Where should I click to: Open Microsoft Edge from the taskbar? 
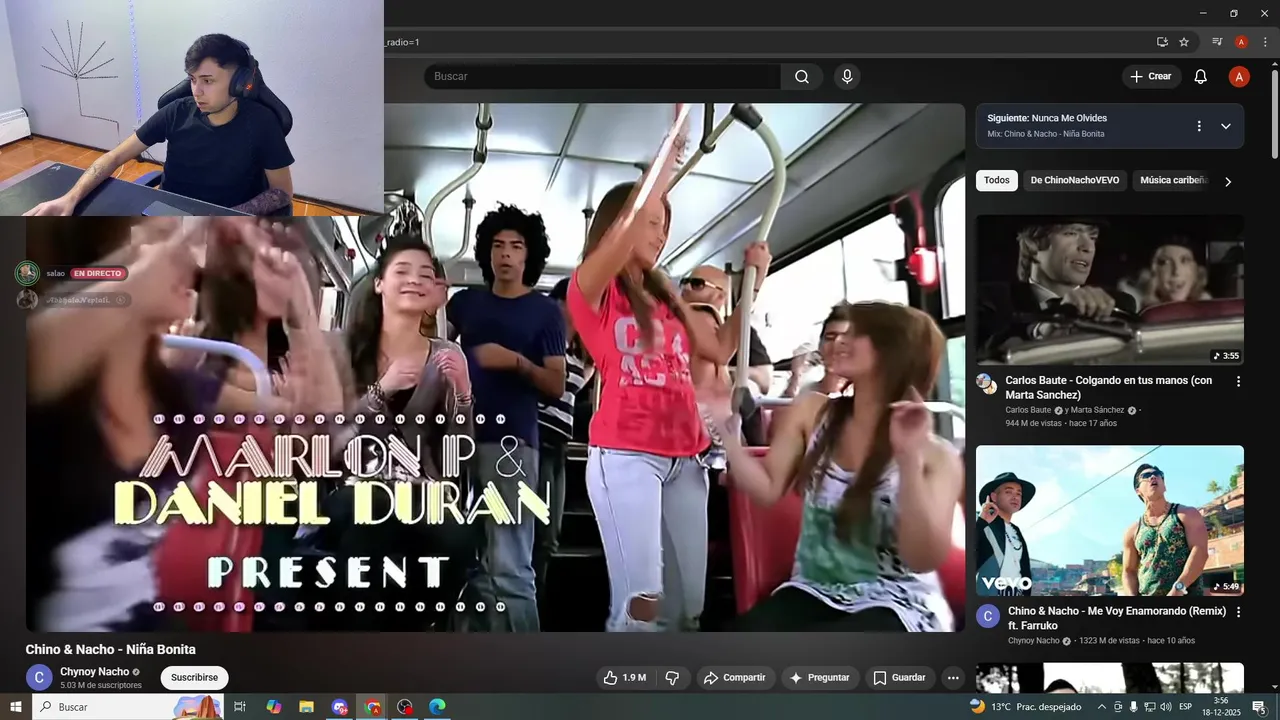(x=437, y=707)
